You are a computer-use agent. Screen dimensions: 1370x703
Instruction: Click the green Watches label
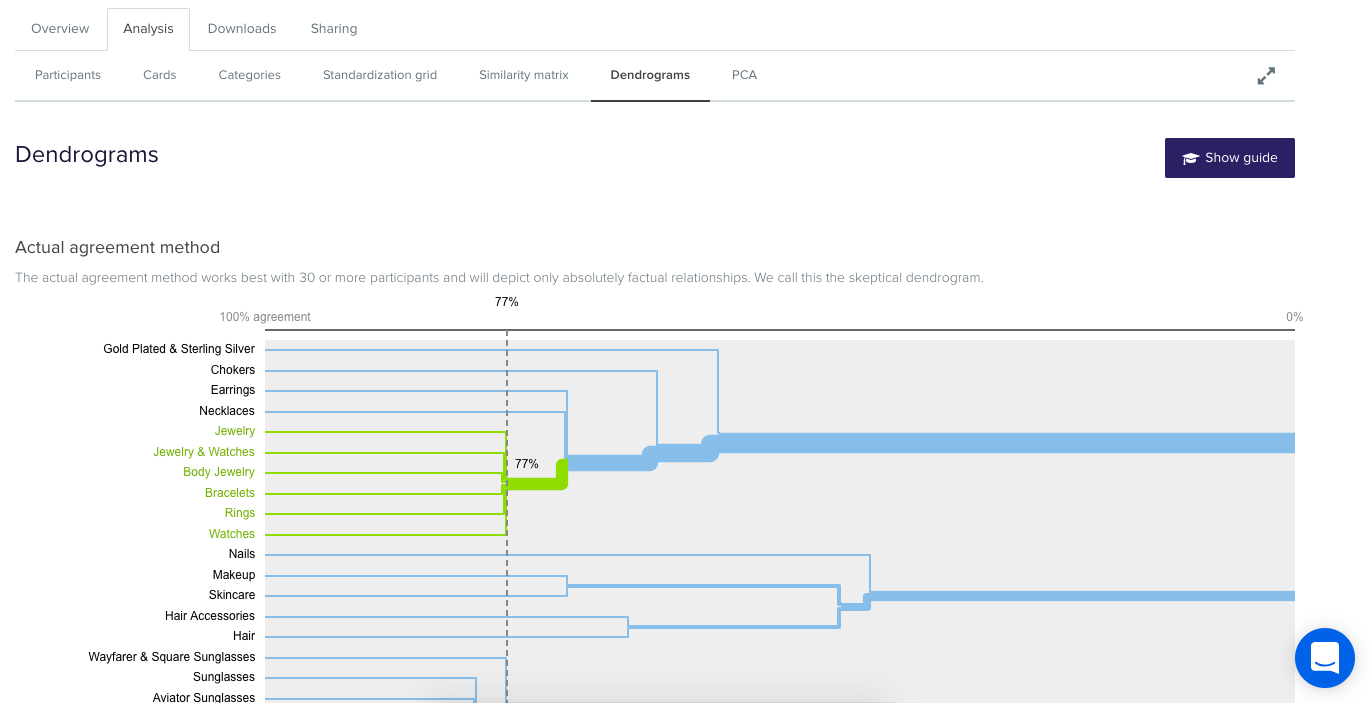(232, 534)
